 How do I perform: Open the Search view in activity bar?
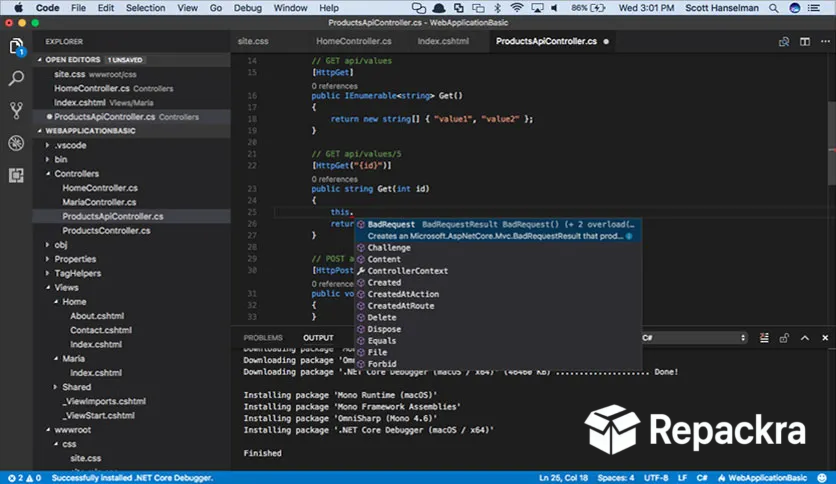tap(16, 78)
